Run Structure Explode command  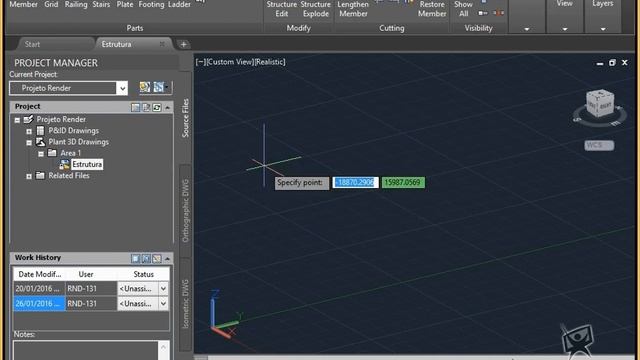316,9
